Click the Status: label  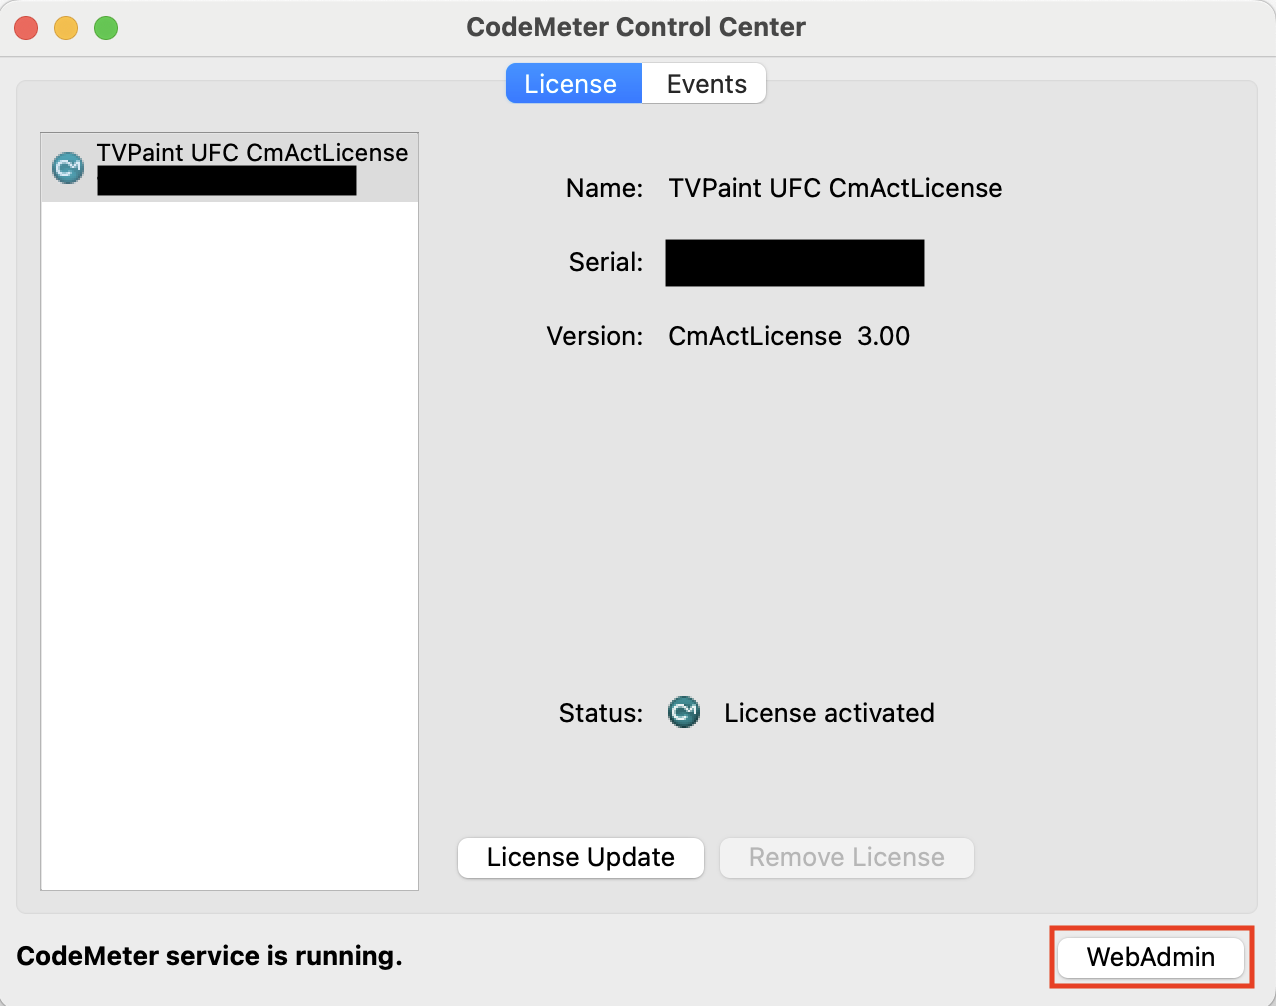[x=601, y=713]
